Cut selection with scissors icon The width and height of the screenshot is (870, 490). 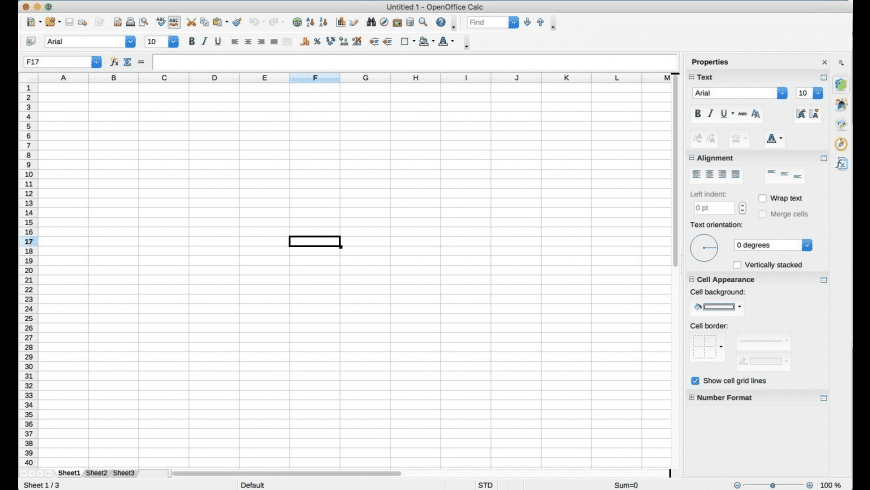coord(191,22)
